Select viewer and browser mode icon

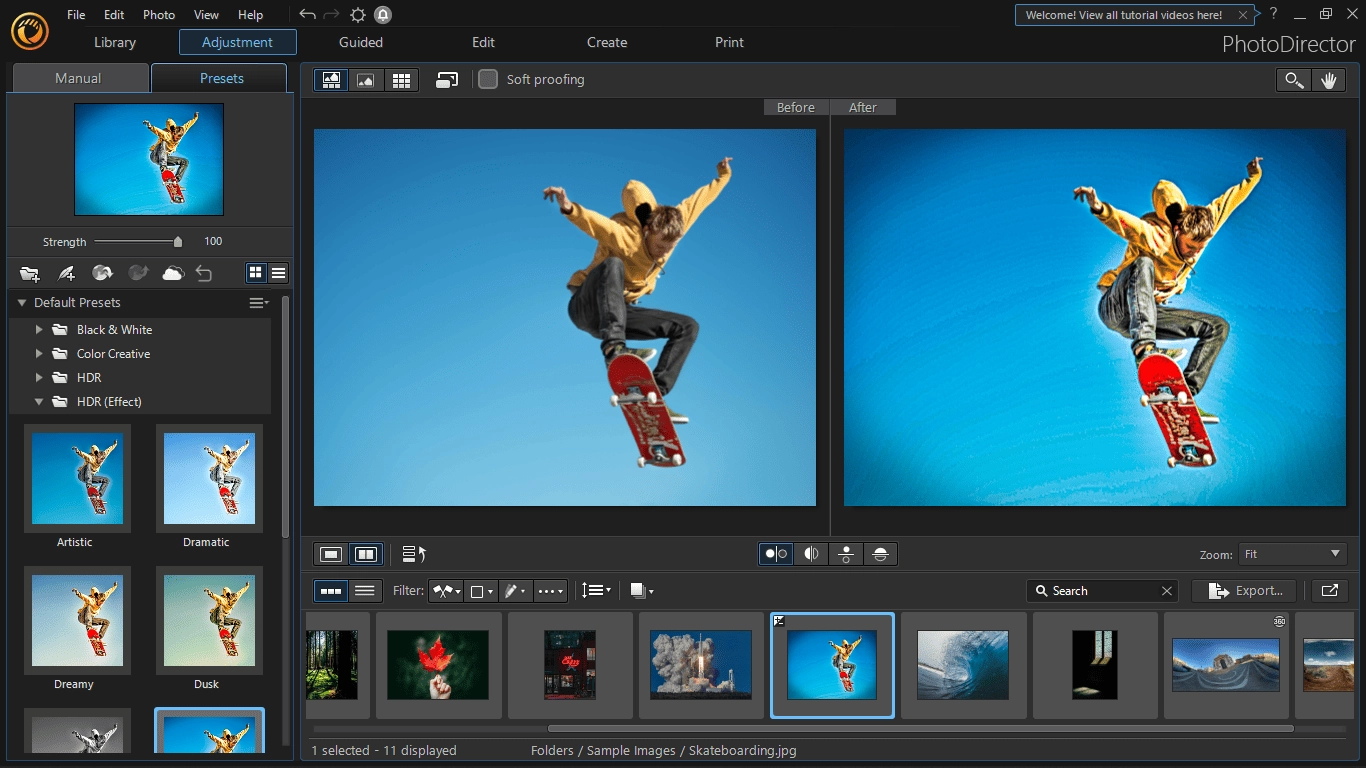(x=331, y=80)
